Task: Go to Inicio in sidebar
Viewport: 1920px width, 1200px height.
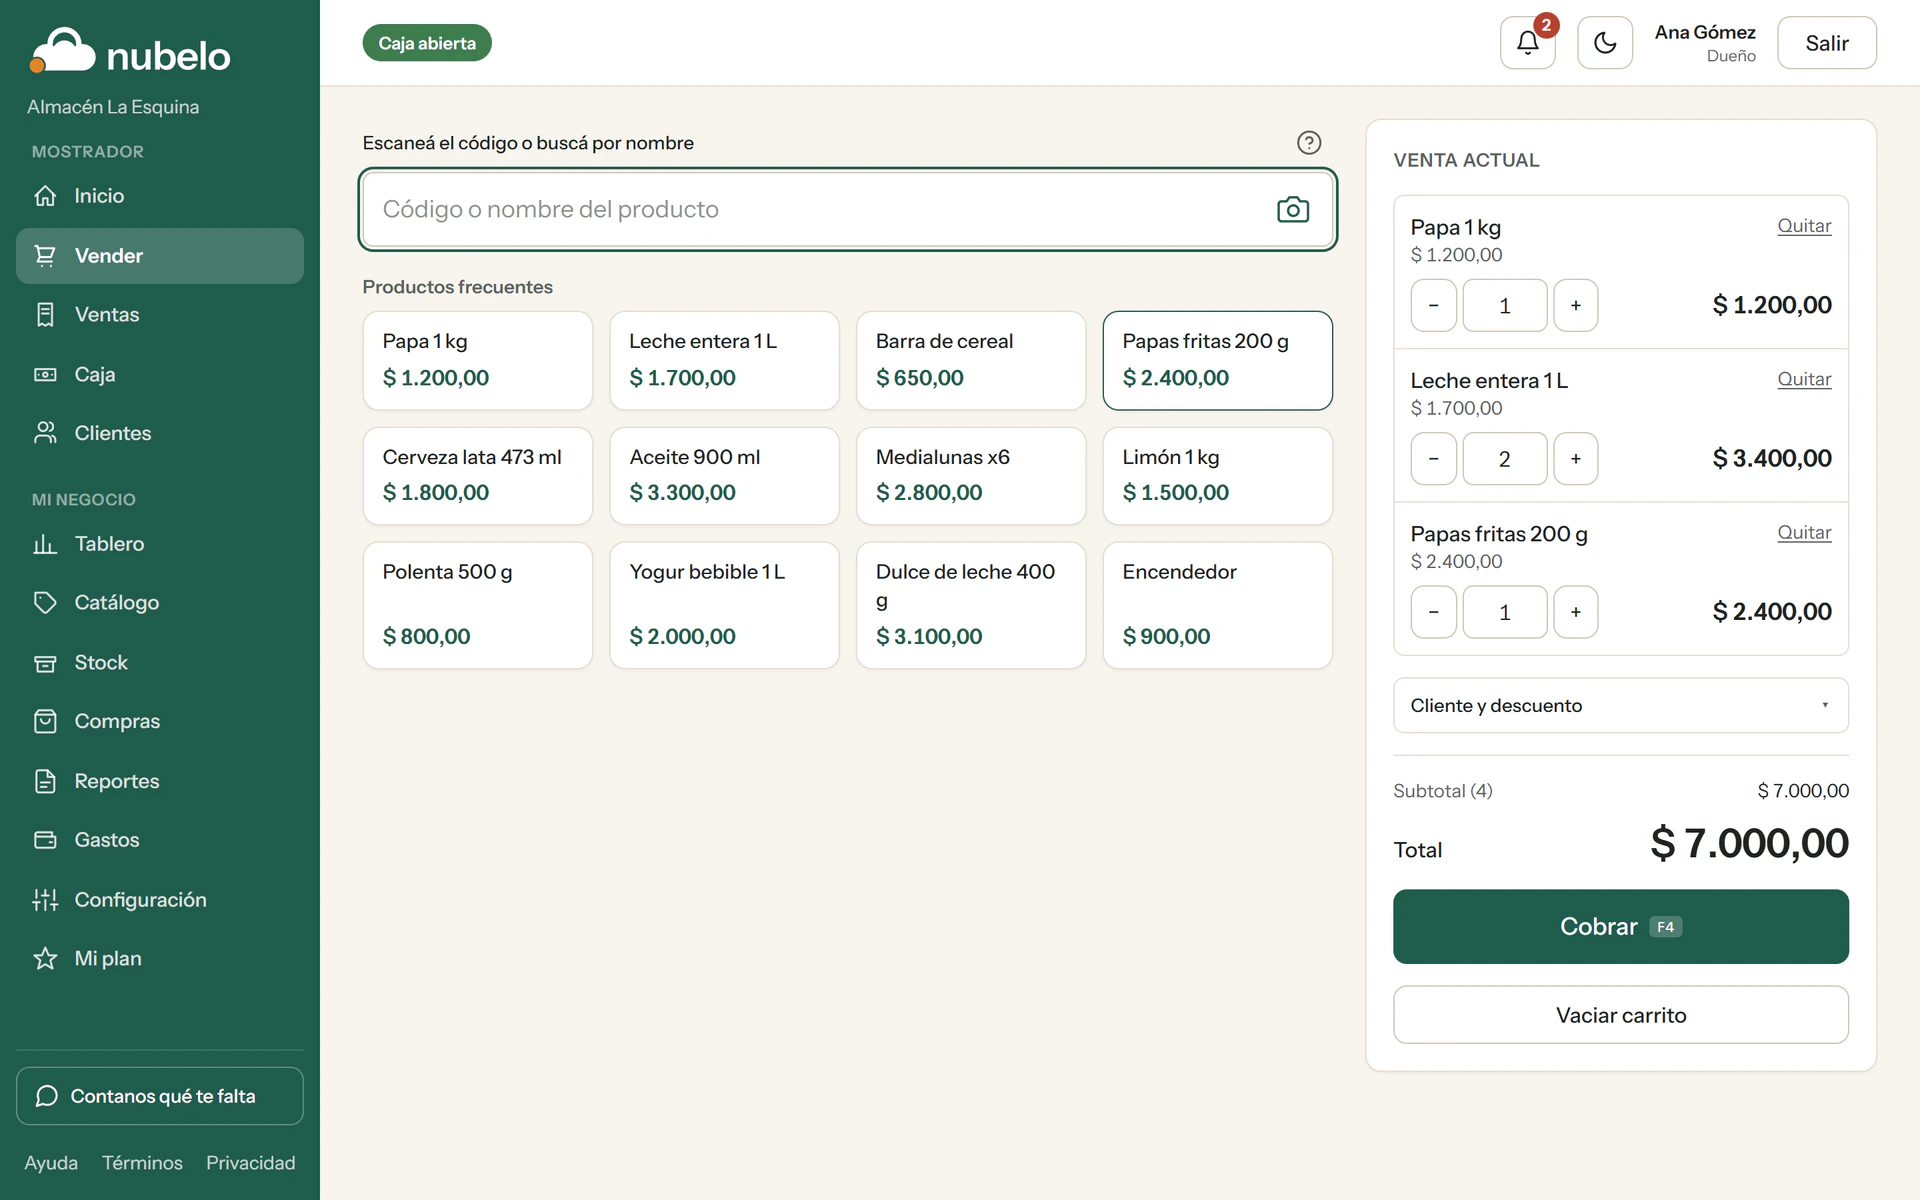Action: coord(160,196)
